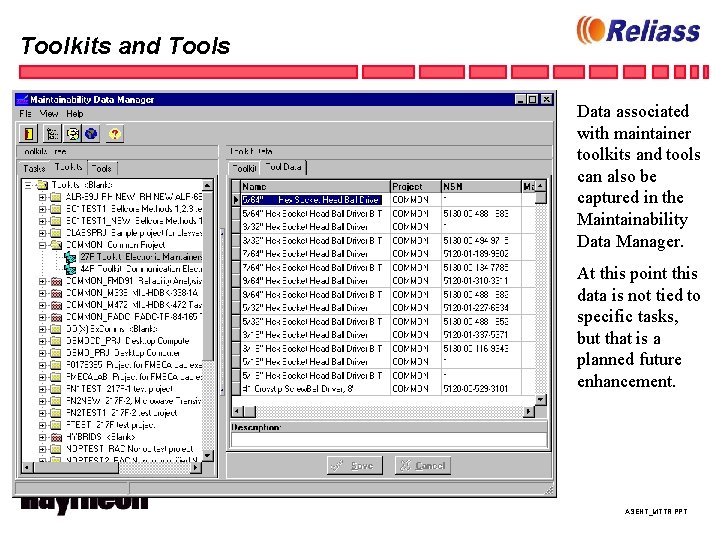
Task: Click the tool table scroll down arrow
Action: (x=540, y=399)
